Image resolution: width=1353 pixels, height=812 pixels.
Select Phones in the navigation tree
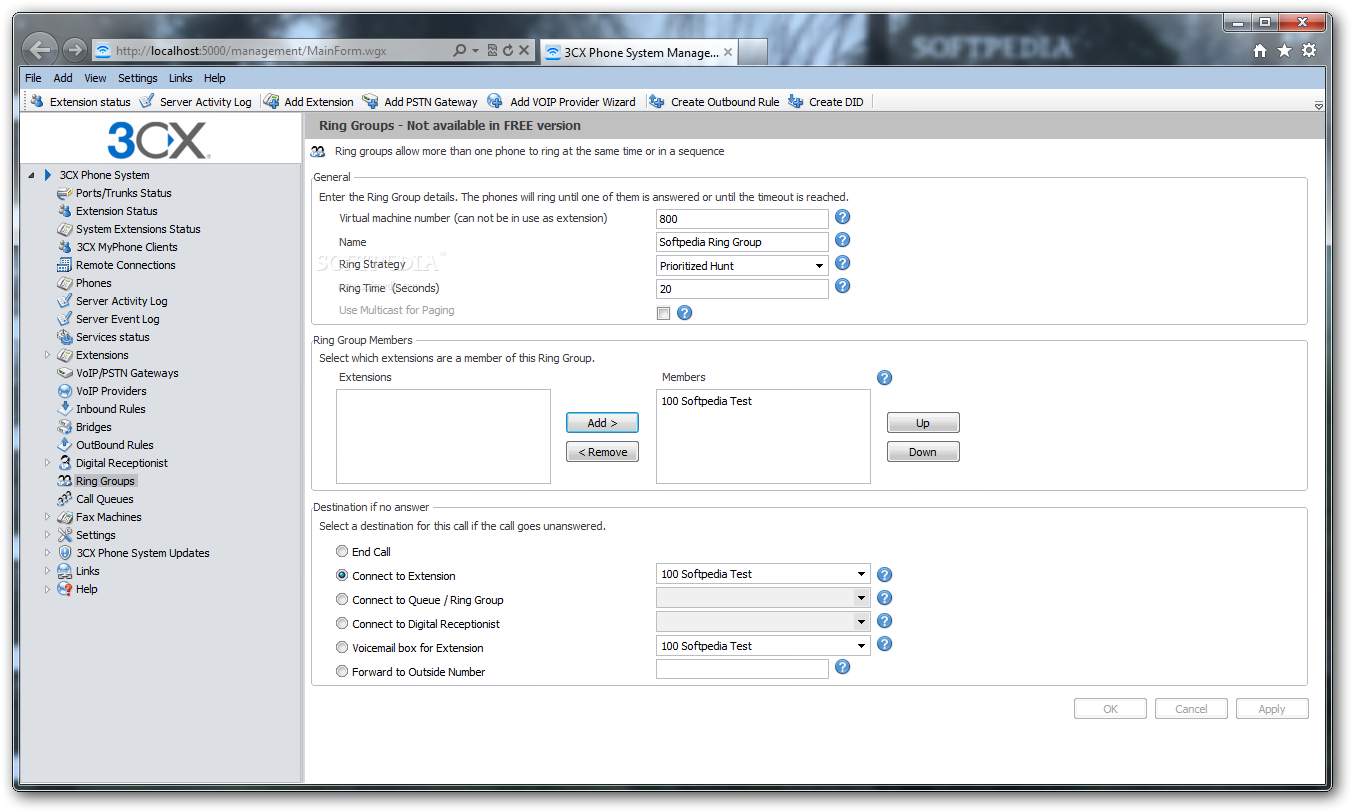point(94,283)
